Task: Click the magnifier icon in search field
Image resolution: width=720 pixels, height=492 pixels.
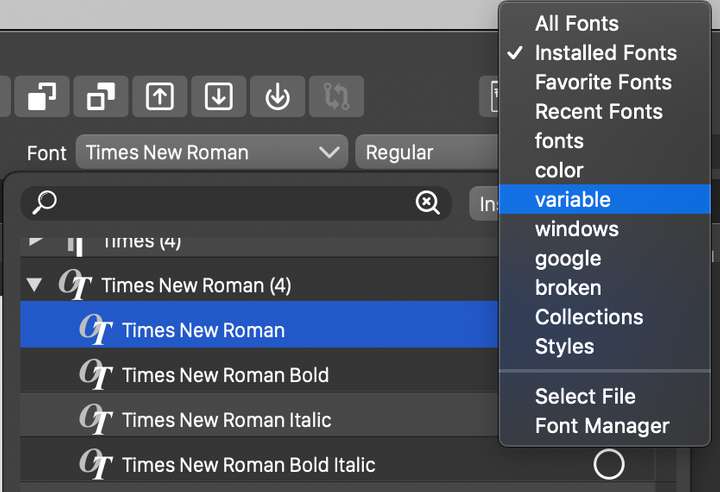Action: 45,202
